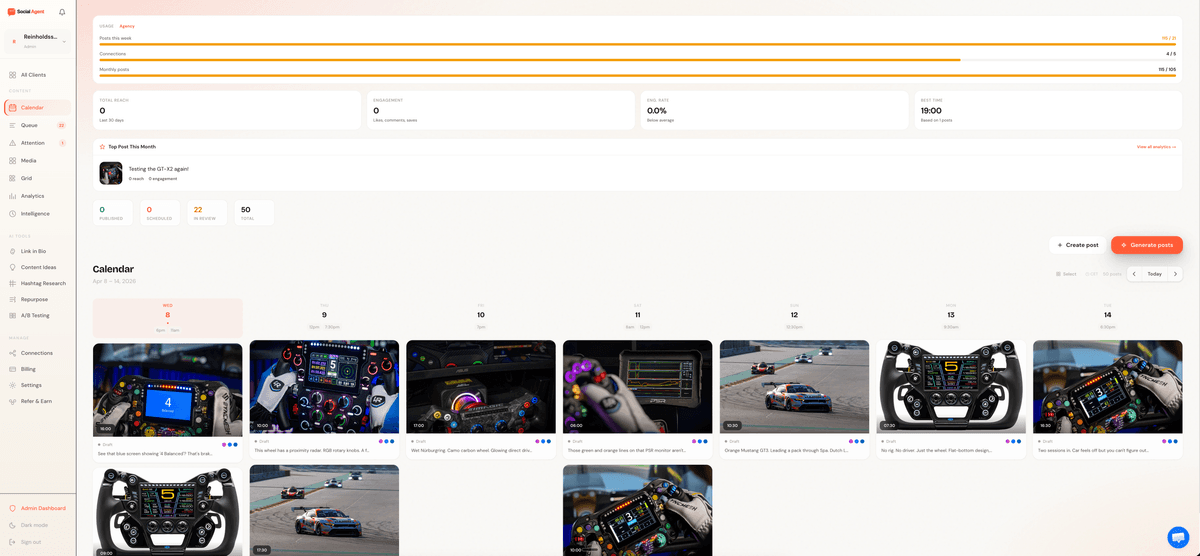Go to next week with right chevron
The image size is (1200, 556).
click(1176, 274)
